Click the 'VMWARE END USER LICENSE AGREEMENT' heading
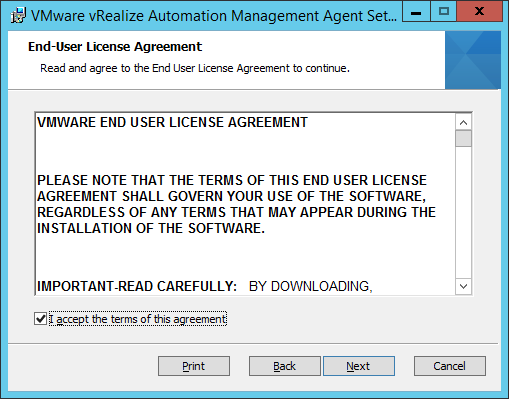This screenshot has width=509, height=399. point(172,122)
